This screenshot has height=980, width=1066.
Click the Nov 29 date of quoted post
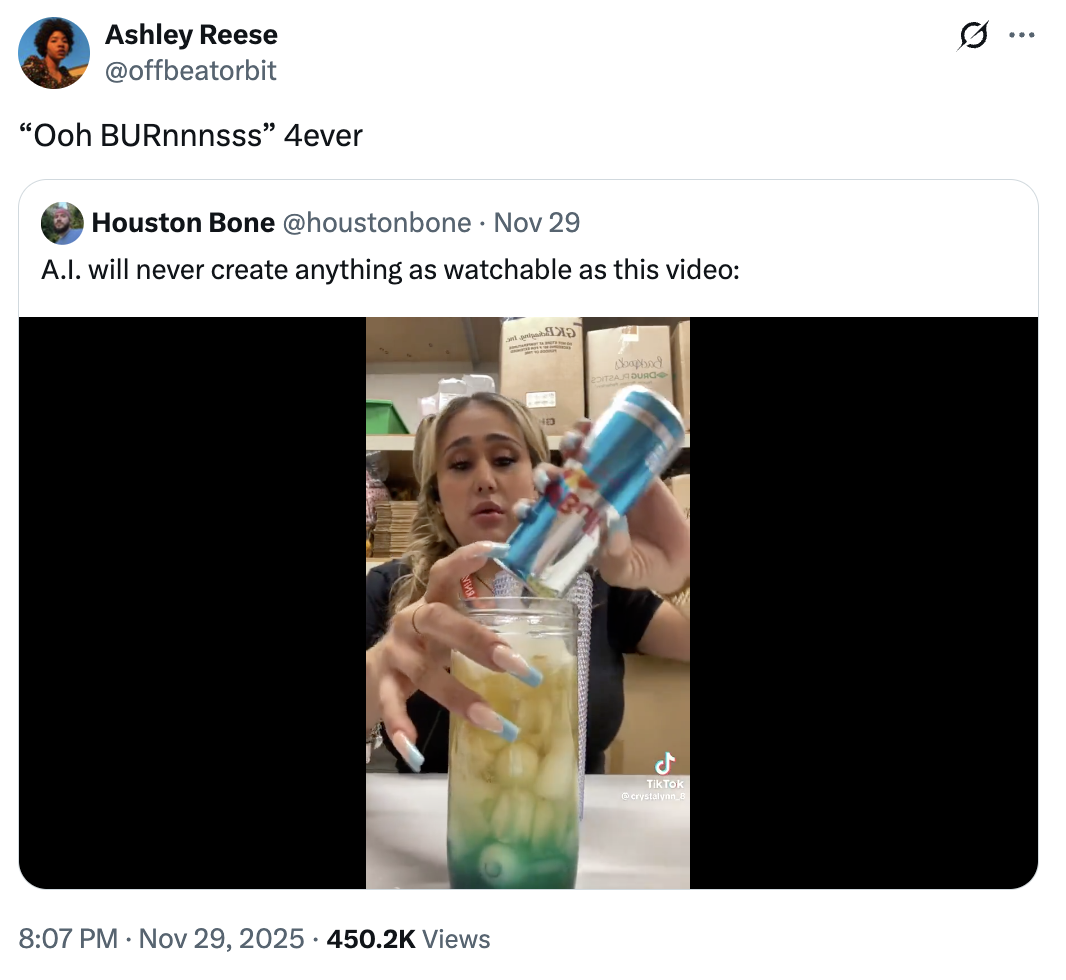tap(537, 222)
